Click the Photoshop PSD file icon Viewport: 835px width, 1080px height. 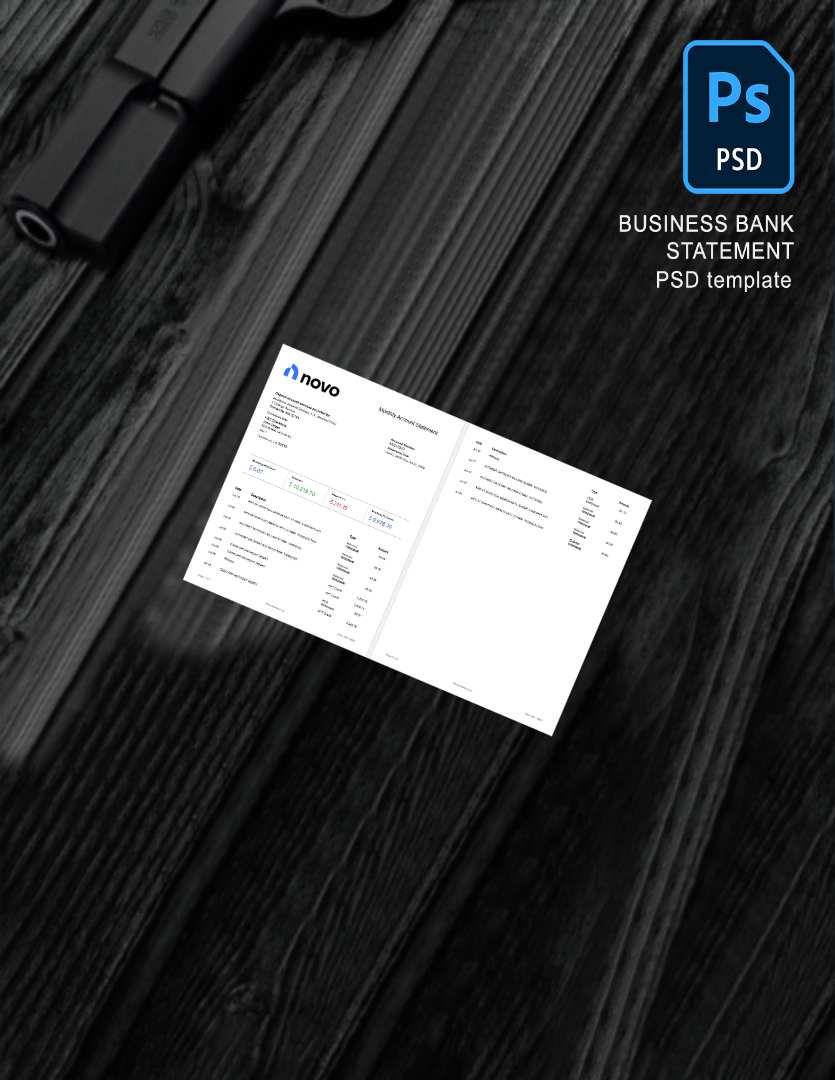point(738,116)
